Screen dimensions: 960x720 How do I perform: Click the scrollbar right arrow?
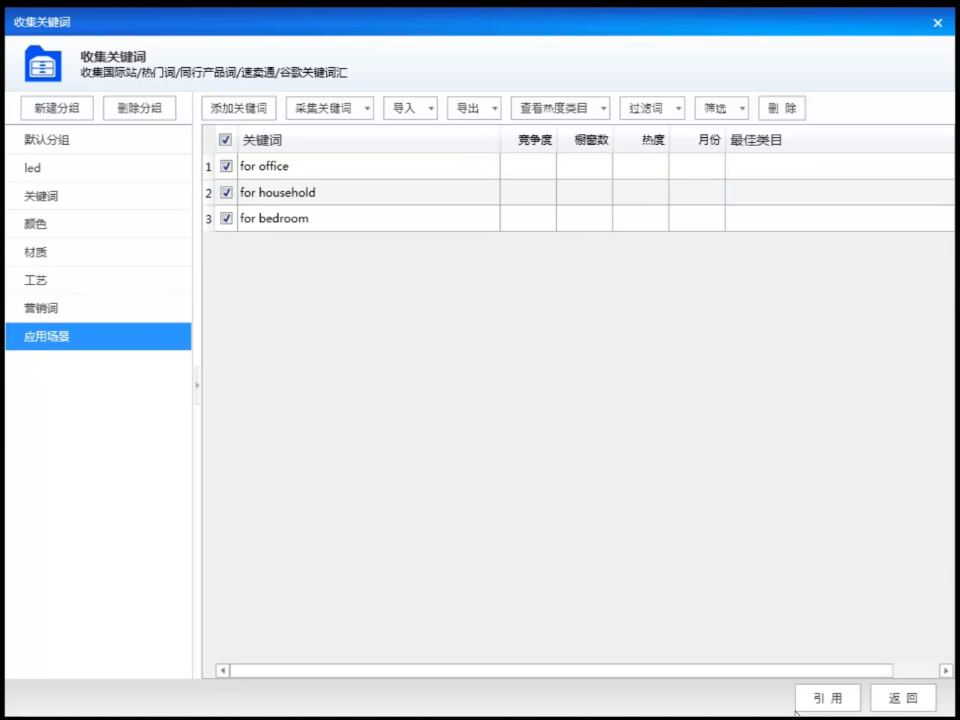pos(946,670)
